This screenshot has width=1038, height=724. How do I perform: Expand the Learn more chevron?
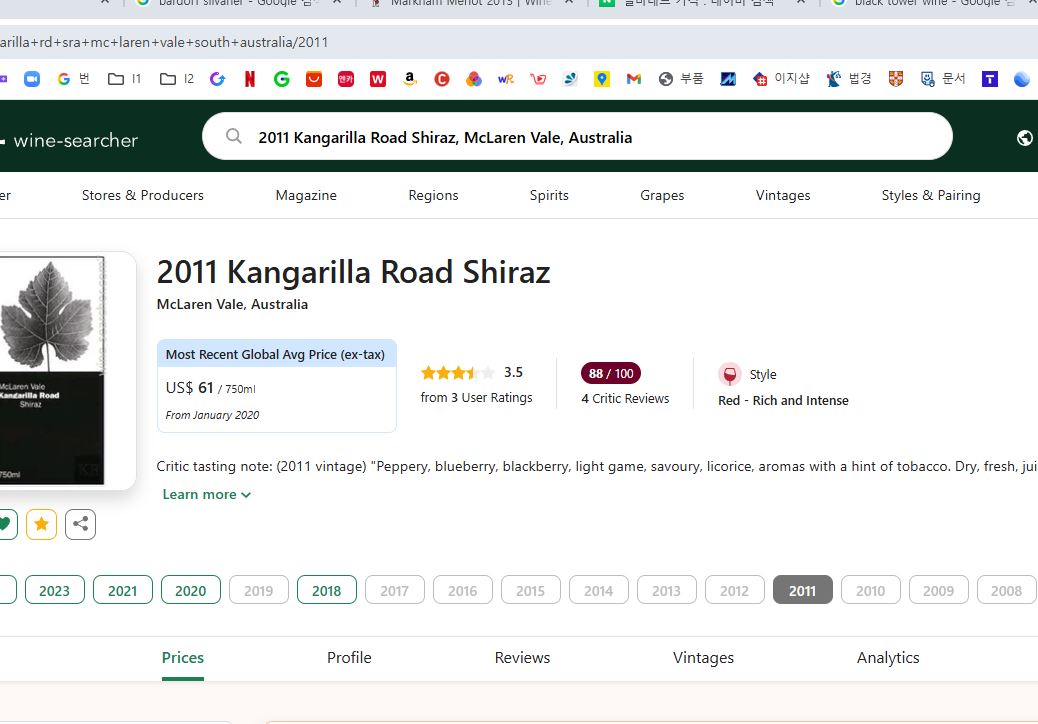click(246, 495)
